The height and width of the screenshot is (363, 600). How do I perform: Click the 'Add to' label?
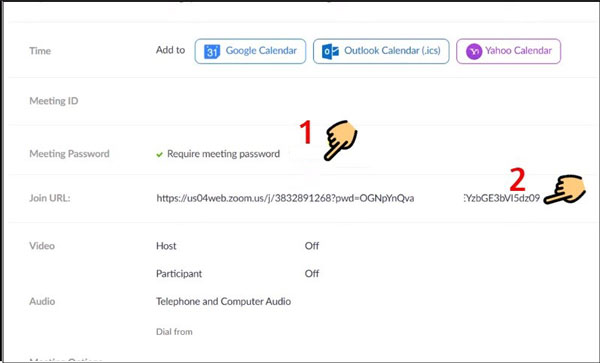tap(170, 50)
